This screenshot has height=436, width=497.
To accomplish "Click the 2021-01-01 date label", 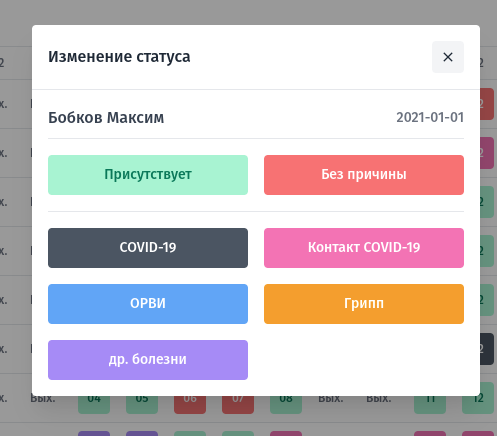I will coord(430,117).
